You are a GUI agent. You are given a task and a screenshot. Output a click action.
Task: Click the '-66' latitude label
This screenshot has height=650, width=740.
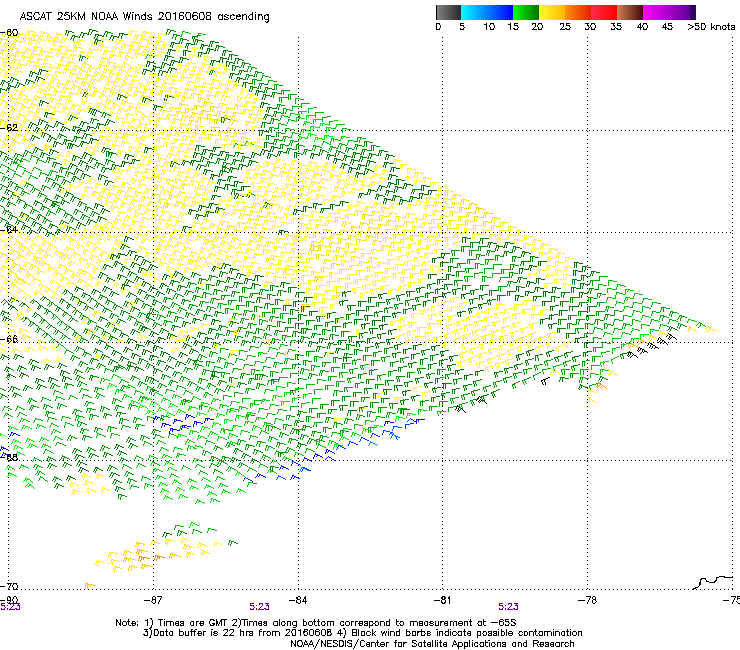coord(9,339)
